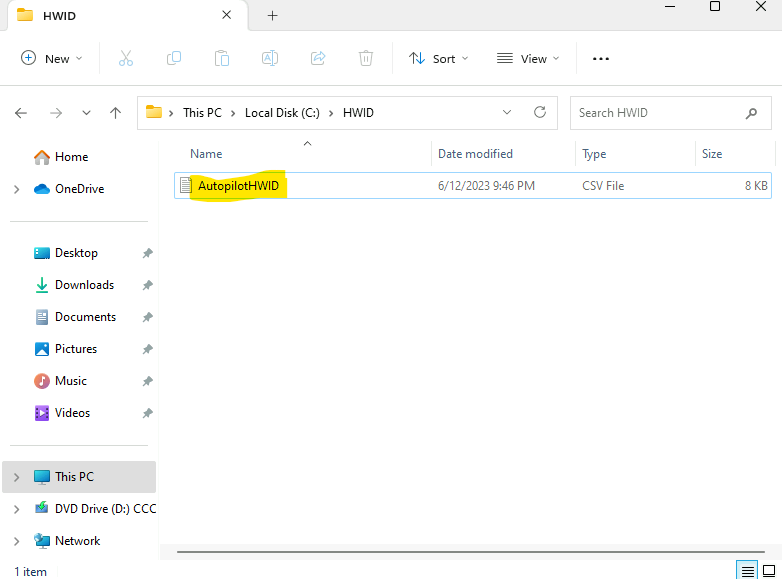Open Music quick access folder
782x579 pixels.
71,381
